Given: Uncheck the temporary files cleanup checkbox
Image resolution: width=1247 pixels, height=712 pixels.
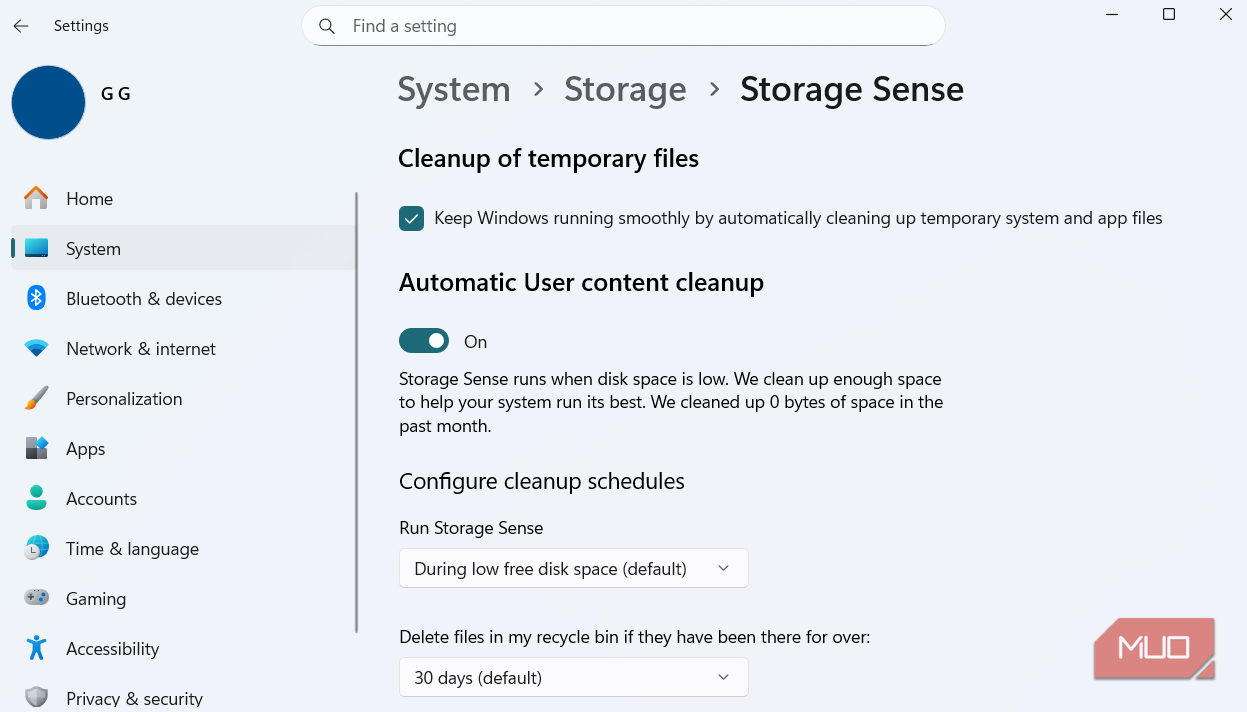Looking at the screenshot, I should [411, 218].
